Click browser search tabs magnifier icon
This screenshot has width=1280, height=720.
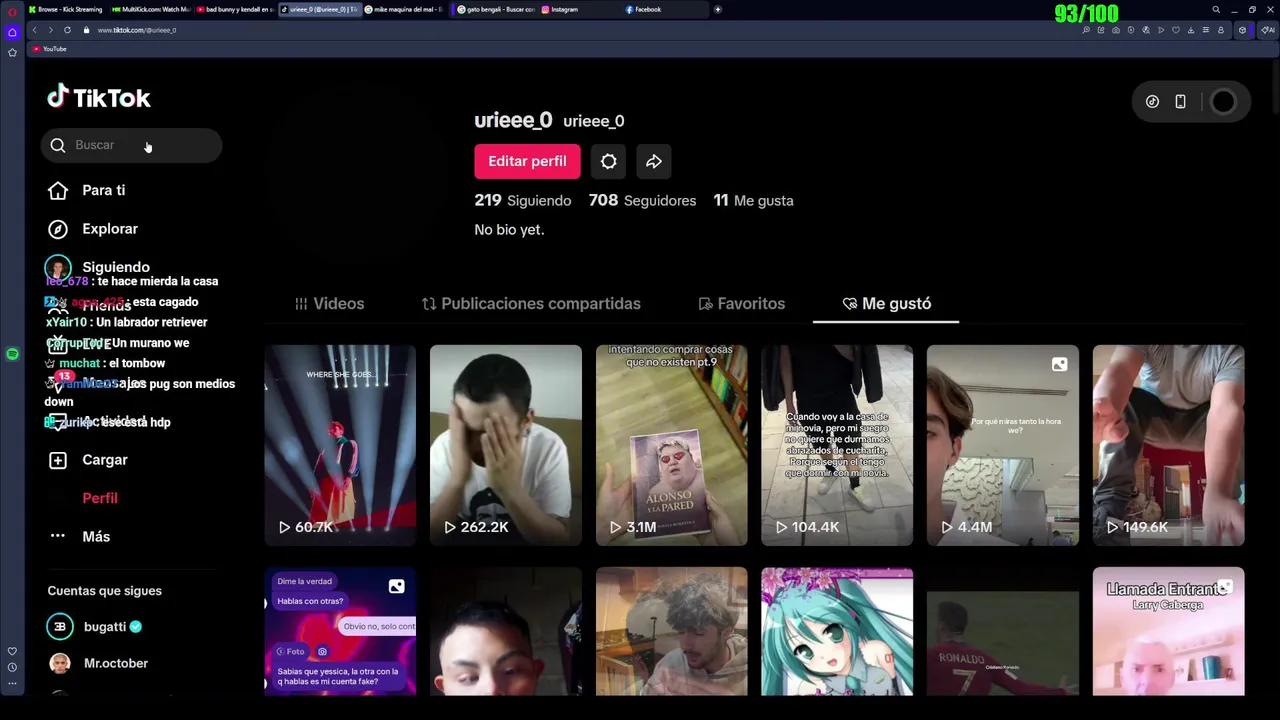(1216, 9)
